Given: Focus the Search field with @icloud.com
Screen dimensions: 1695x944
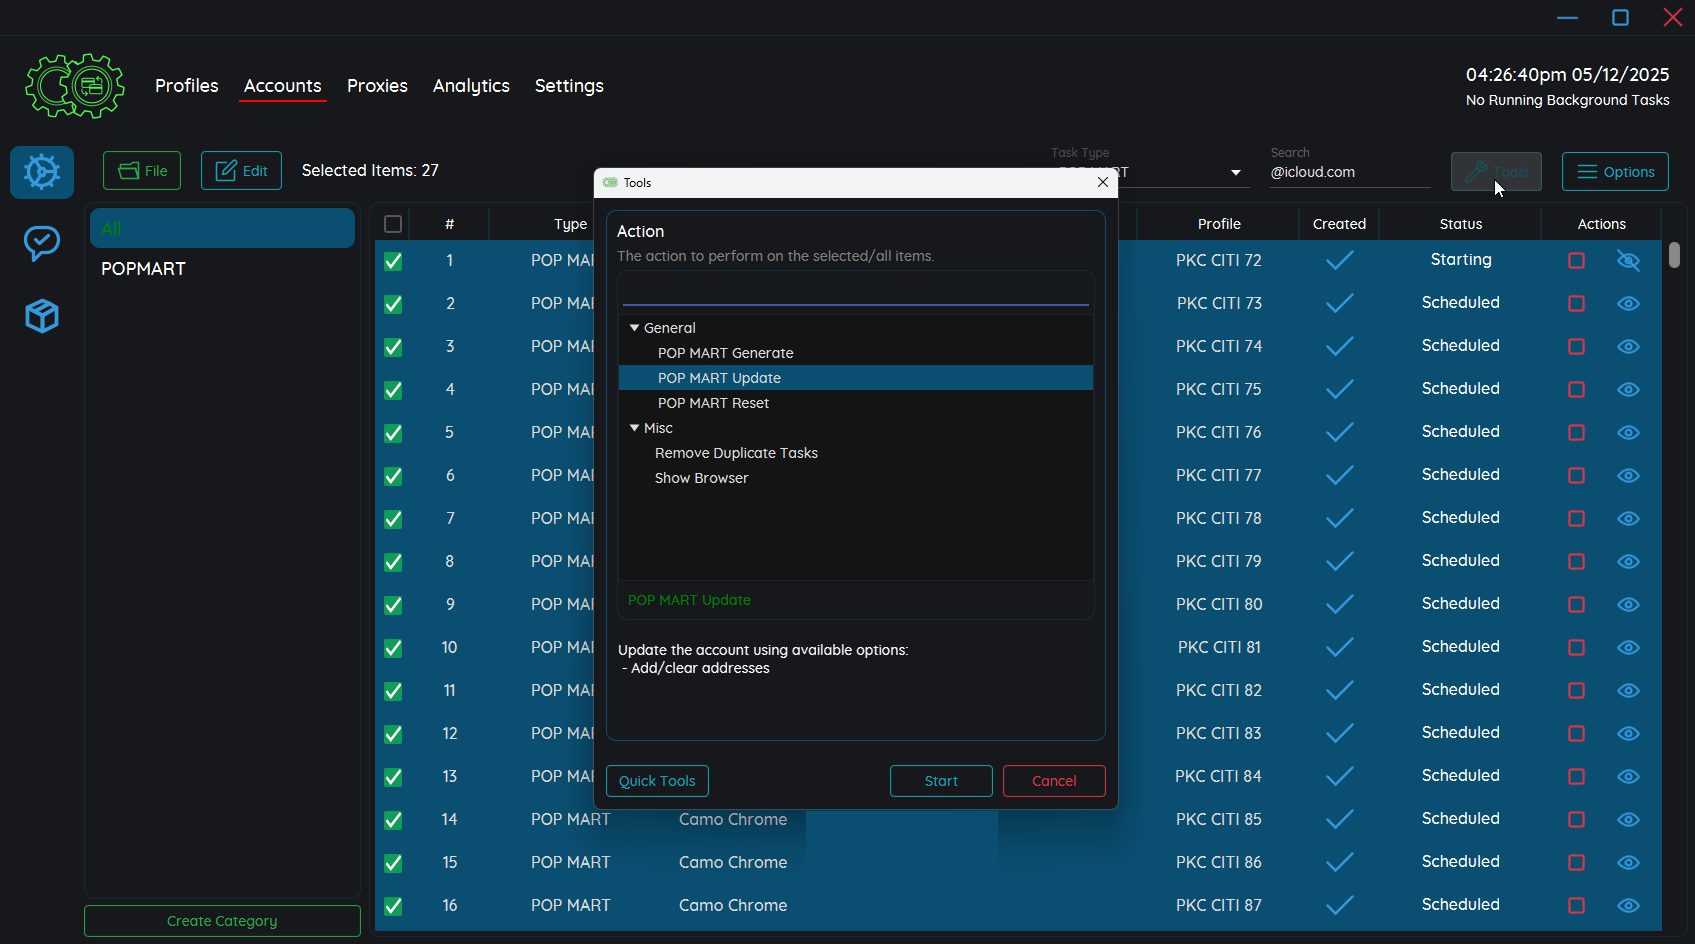Looking at the screenshot, I should click(1350, 172).
